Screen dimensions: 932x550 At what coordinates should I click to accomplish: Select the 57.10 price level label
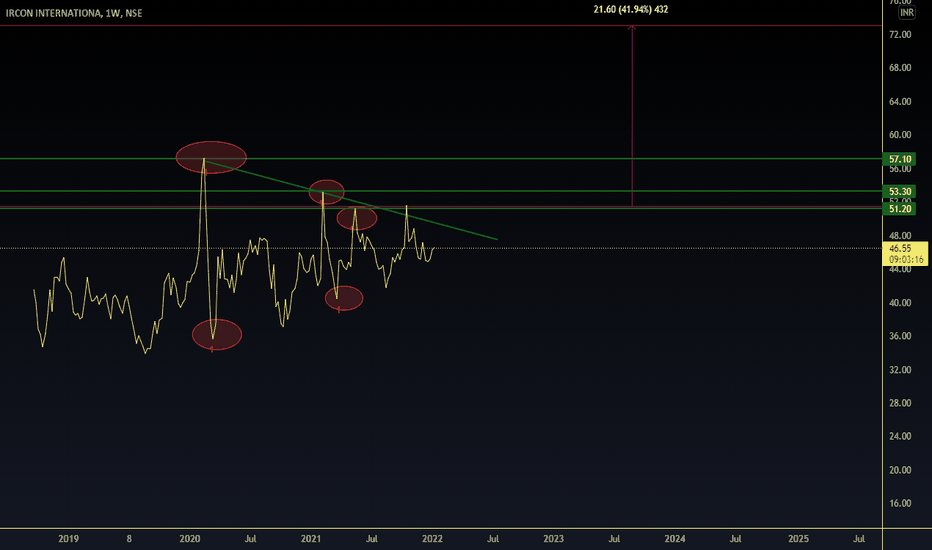pyautogui.click(x=900, y=159)
